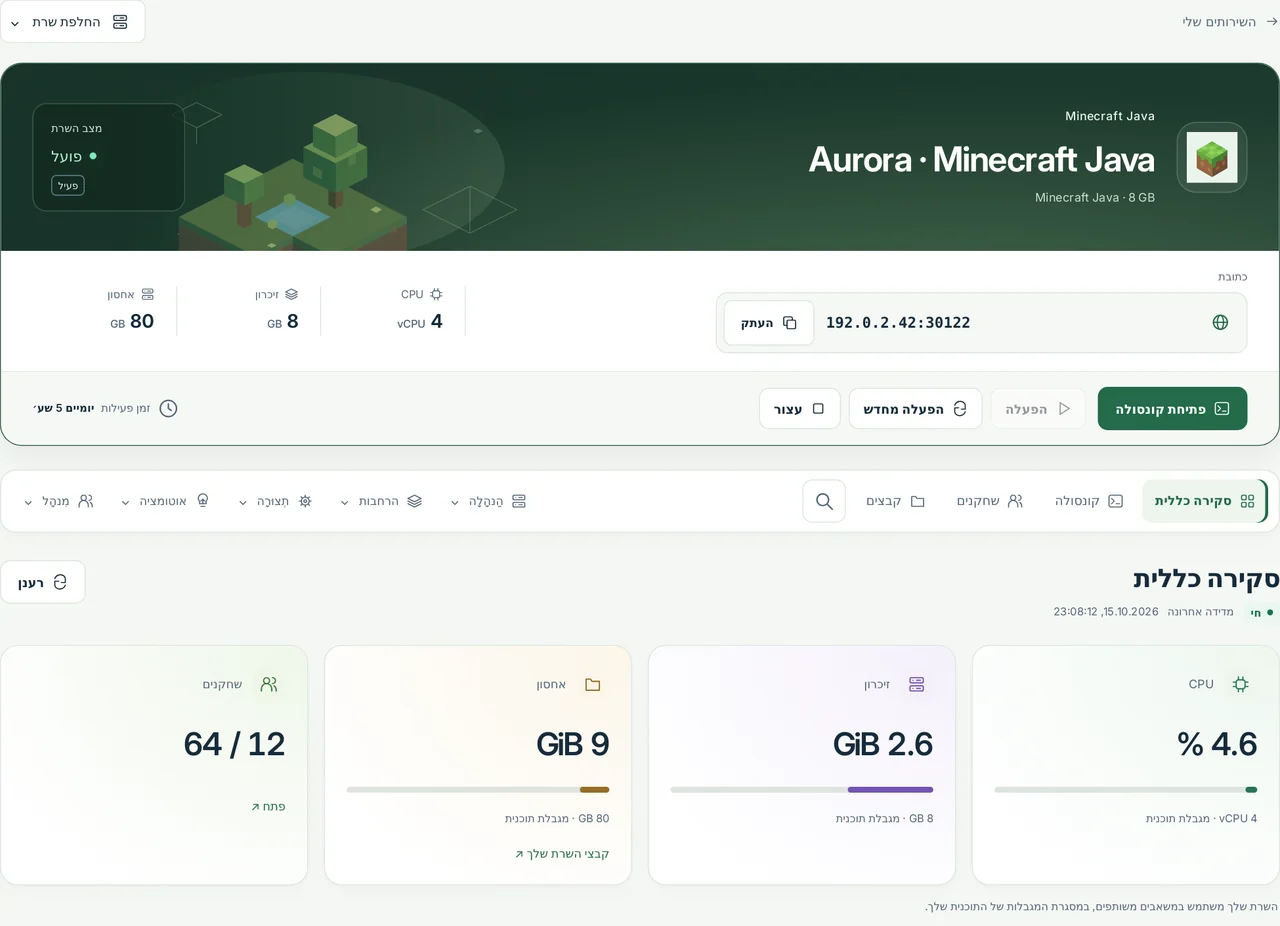
Task: Click the 64 / 12 players count
Action: coord(234,744)
